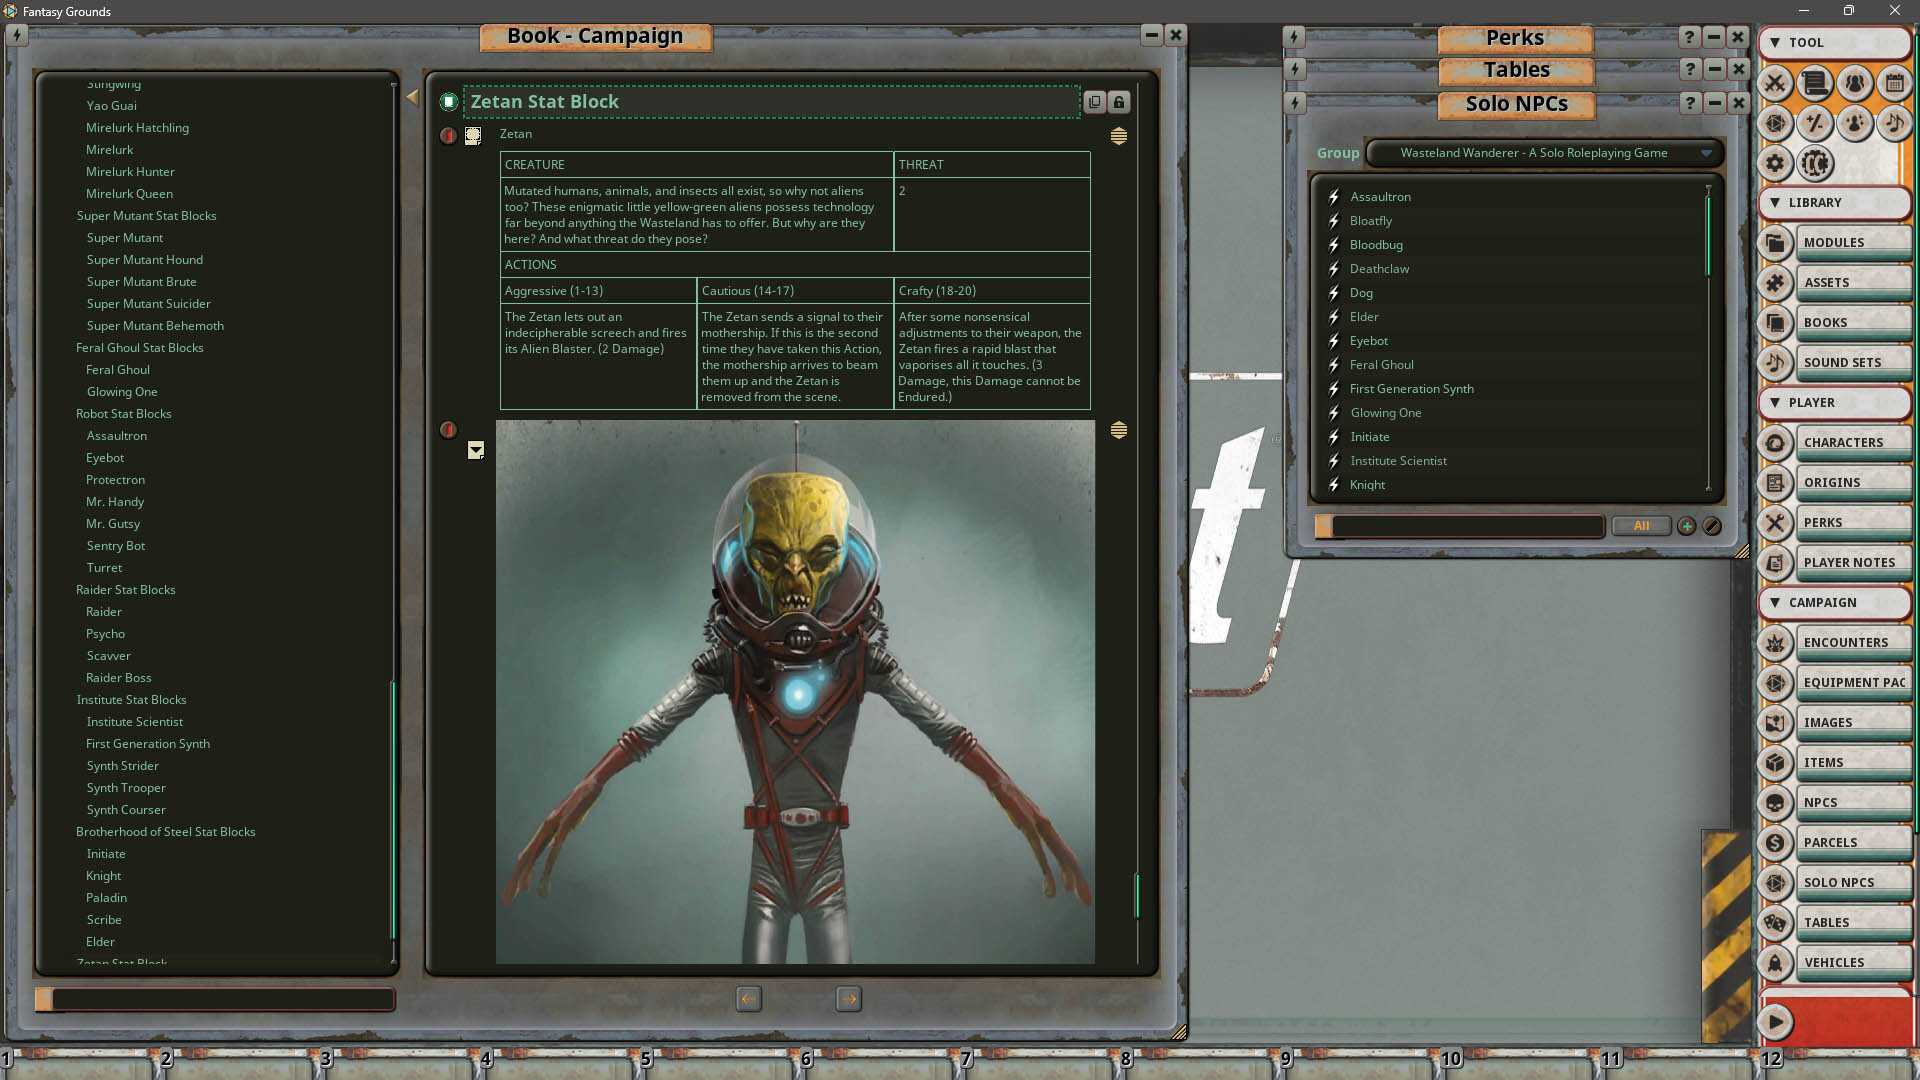Collapse the book index with the left triangle
Viewport: 1920px width, 1080px height.
coord(412,98)
